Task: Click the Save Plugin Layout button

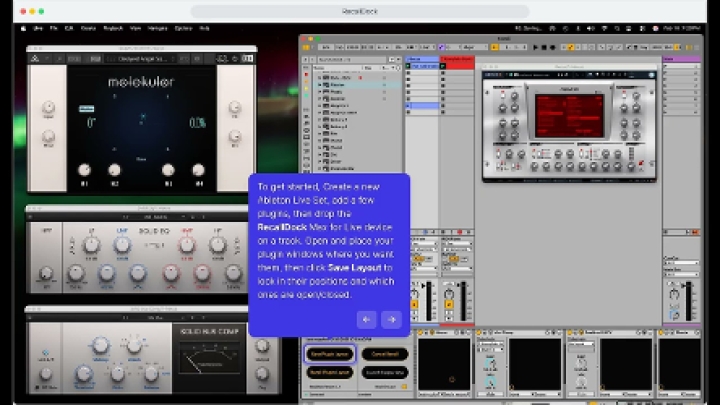Action: 329,354
